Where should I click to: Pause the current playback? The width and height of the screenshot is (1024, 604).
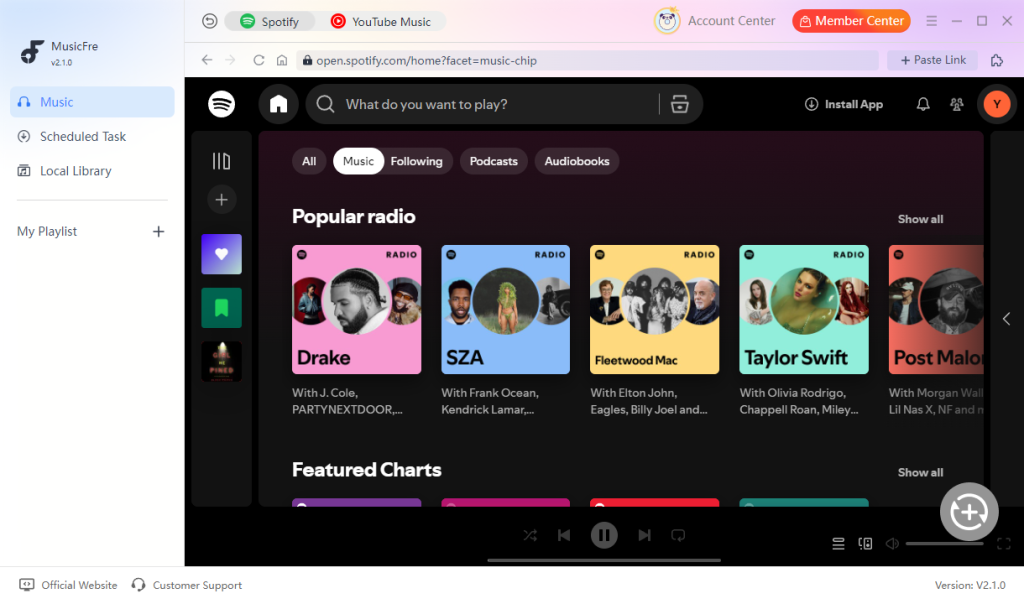coord(604,535)
